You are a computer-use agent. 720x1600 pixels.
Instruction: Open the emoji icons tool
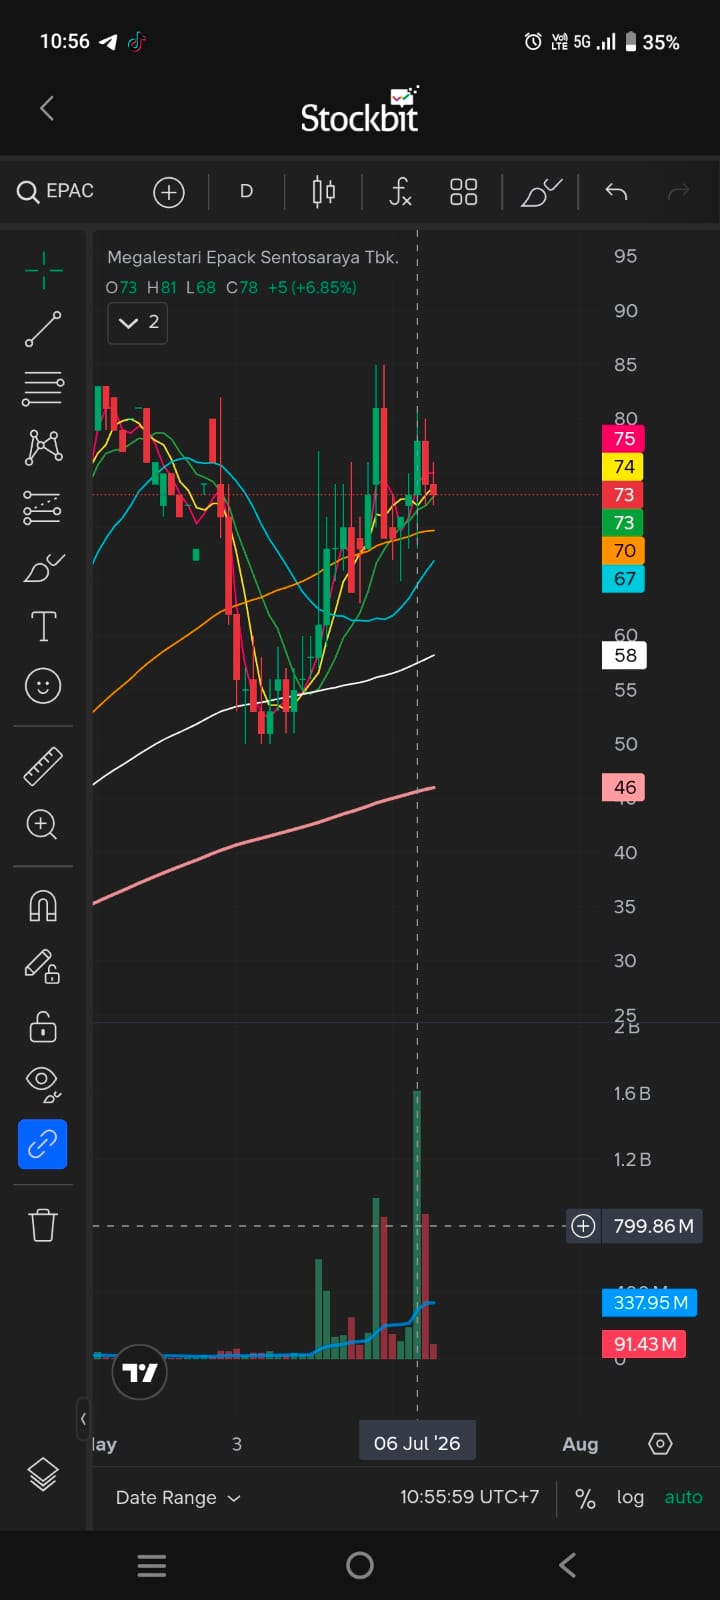pyautogui.click(x=43, y=686)
